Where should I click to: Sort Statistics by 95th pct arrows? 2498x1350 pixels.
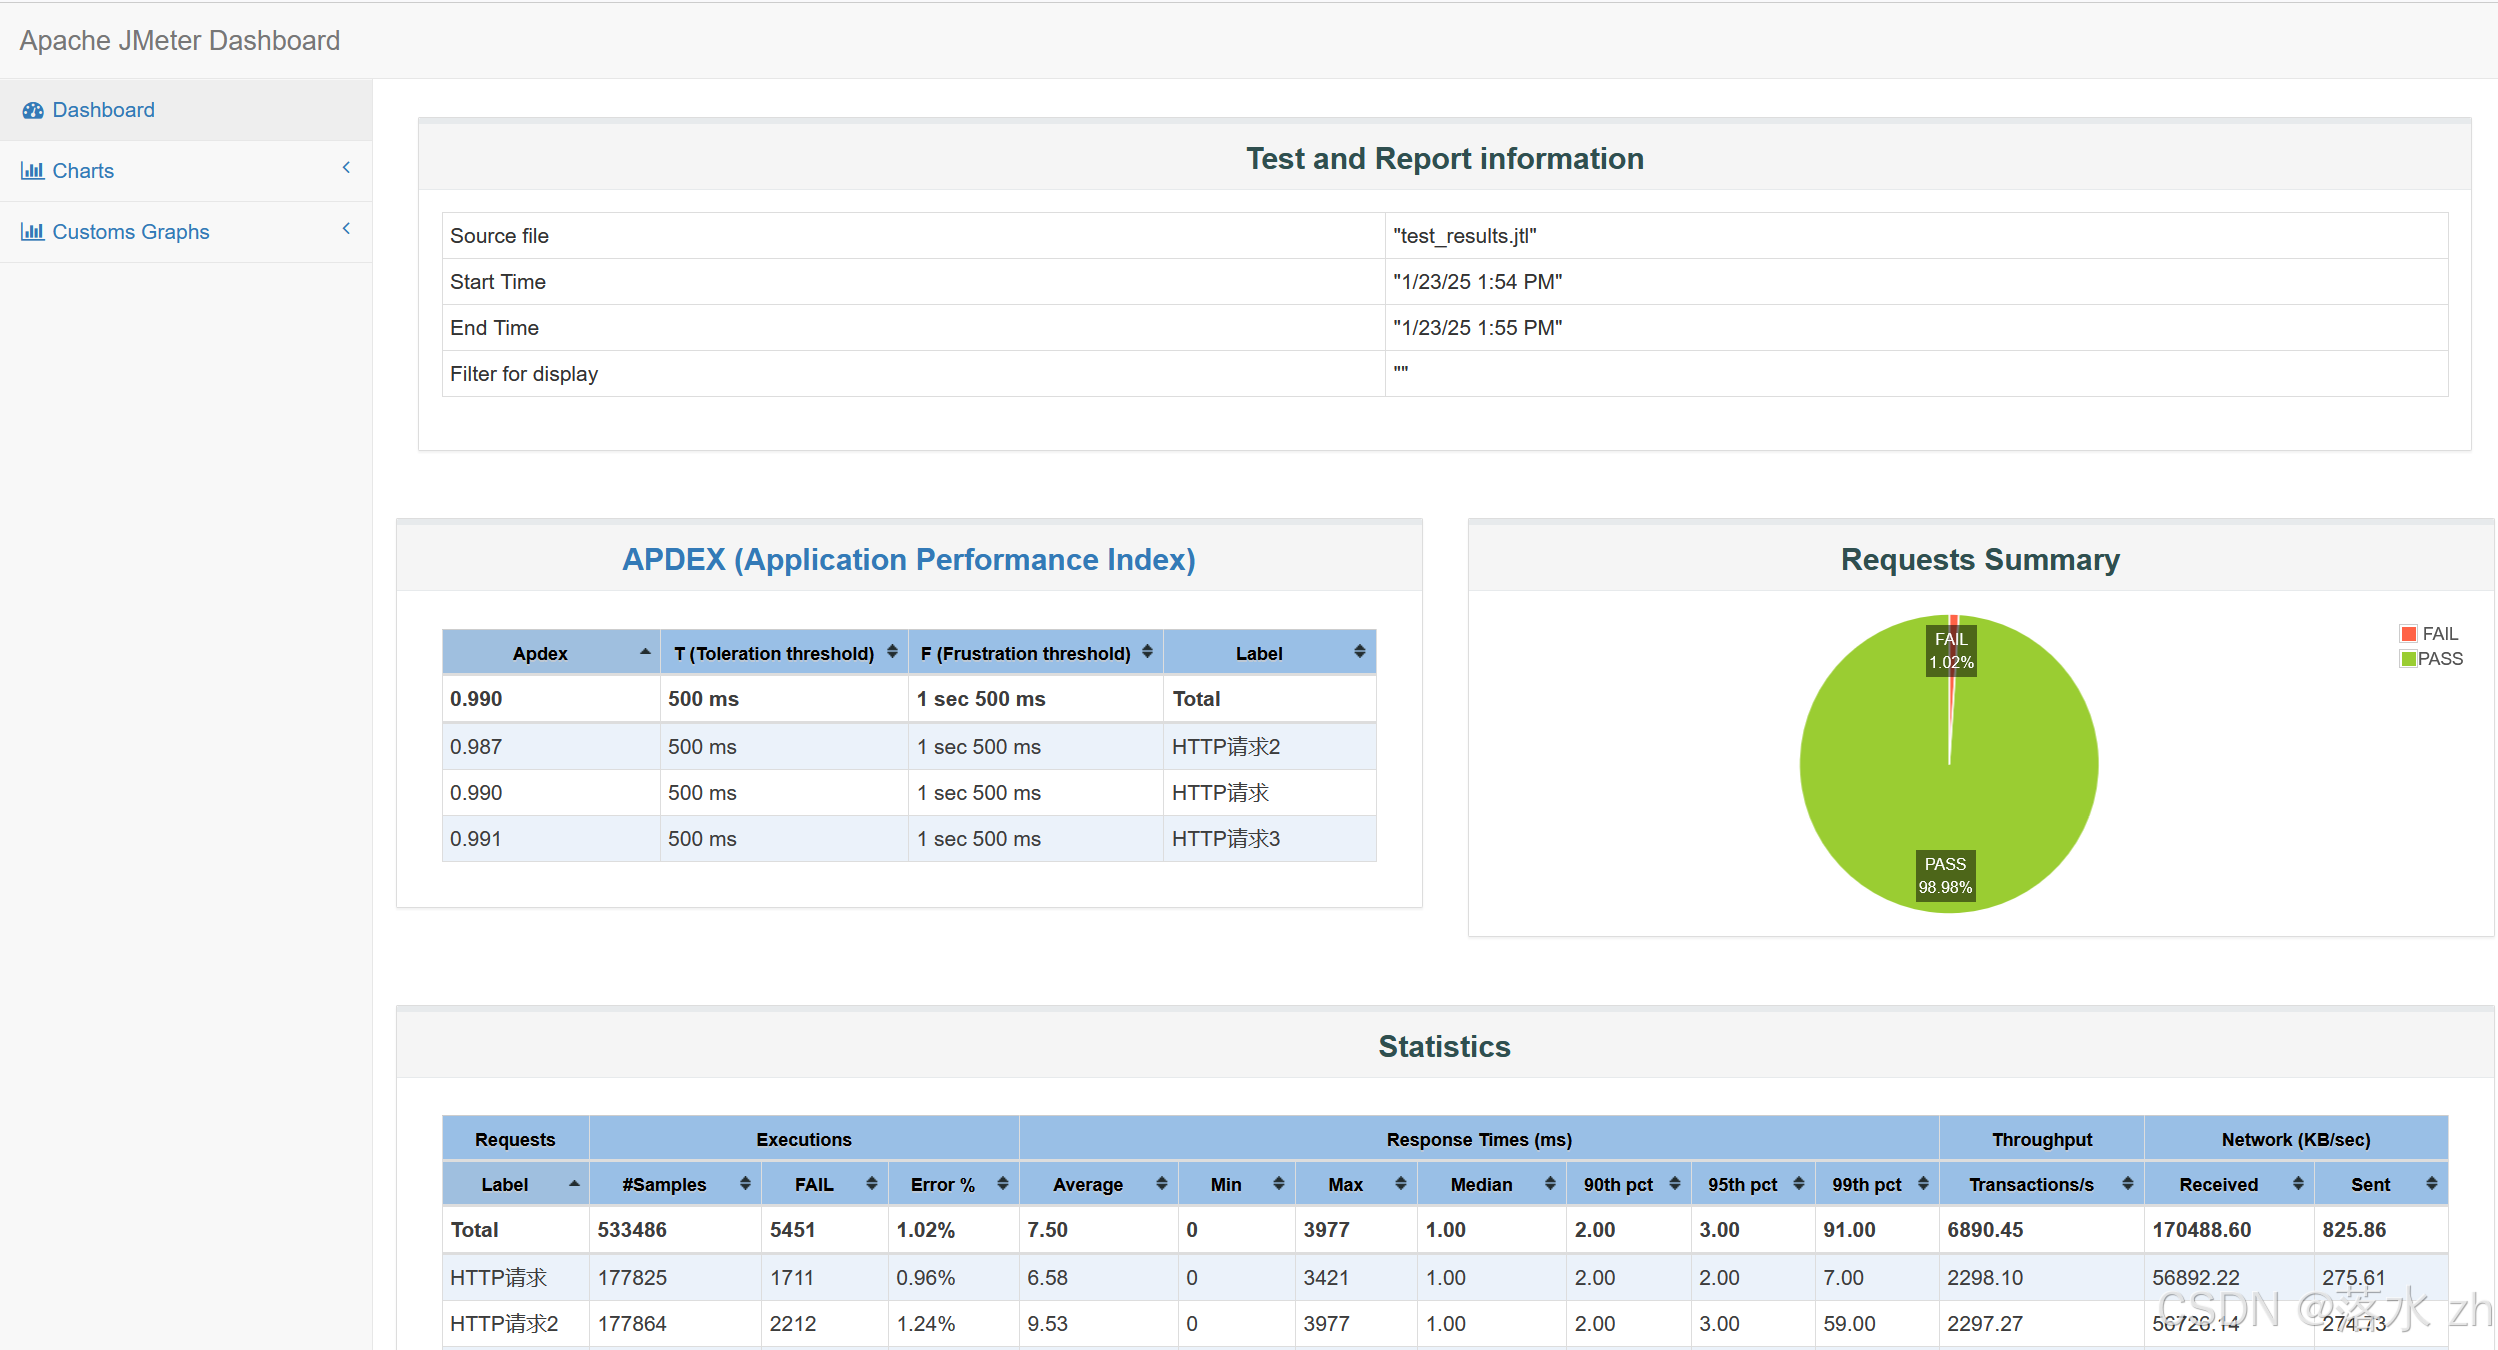coord(1798,1184)
